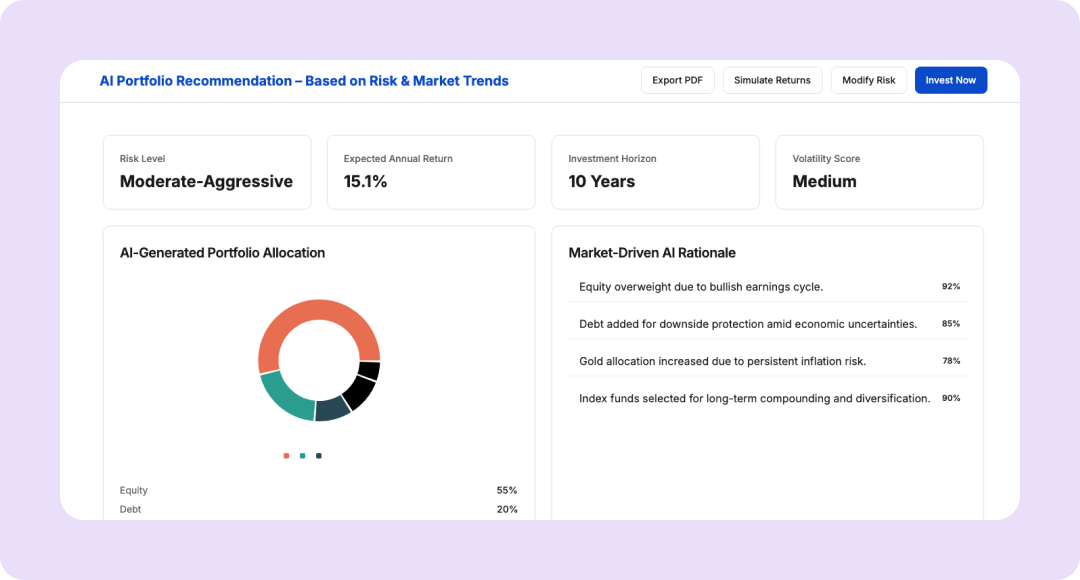Click the index funds rationale row
The width and height of the screenshot is (1080, 580).
768,398
